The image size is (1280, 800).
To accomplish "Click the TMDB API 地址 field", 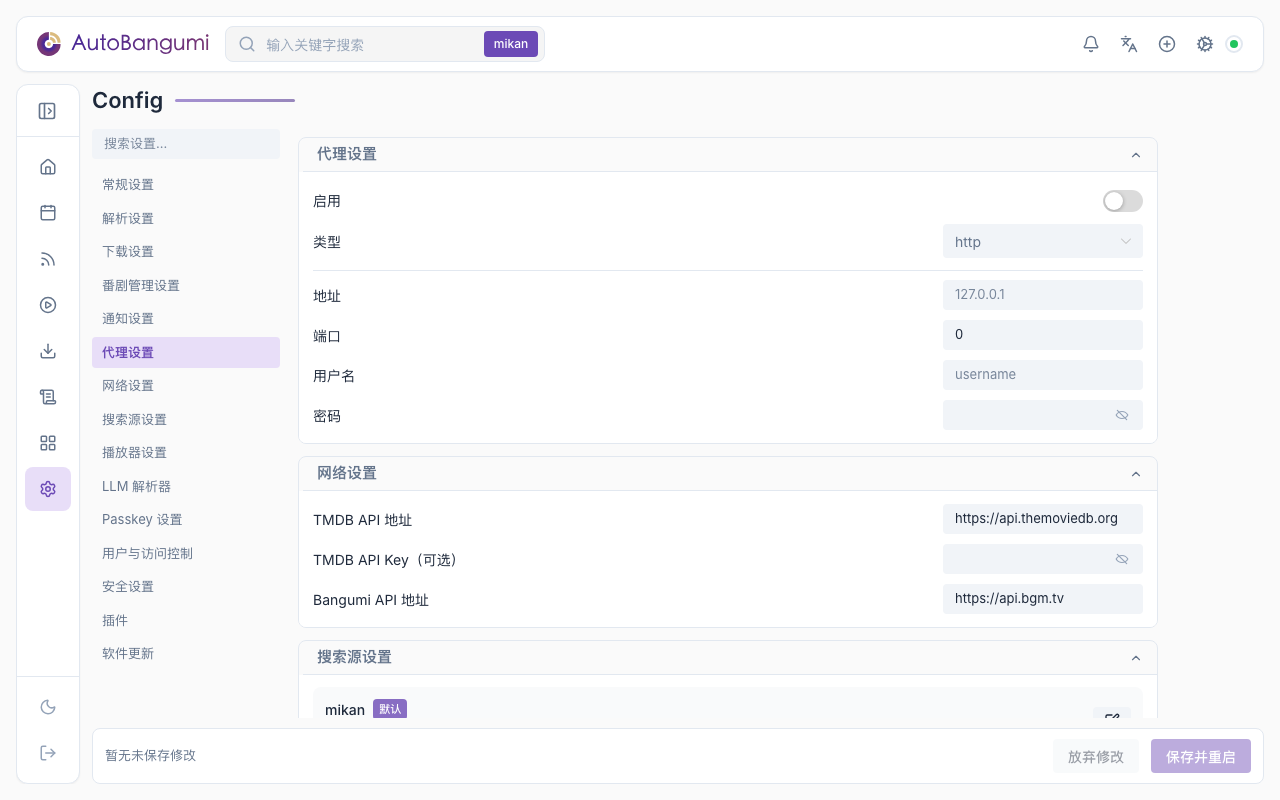I will coord(1043,519).
